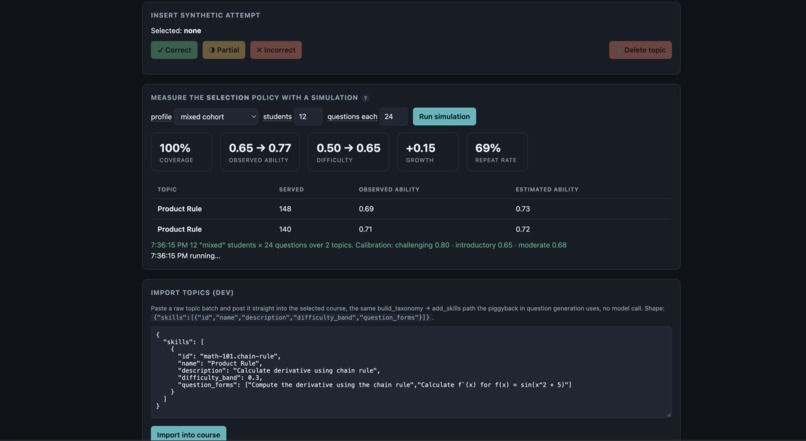Mark synthetic attempt as Incorrect
The height and width of the screenshot is (441, 806).
[x=276, y=50]
